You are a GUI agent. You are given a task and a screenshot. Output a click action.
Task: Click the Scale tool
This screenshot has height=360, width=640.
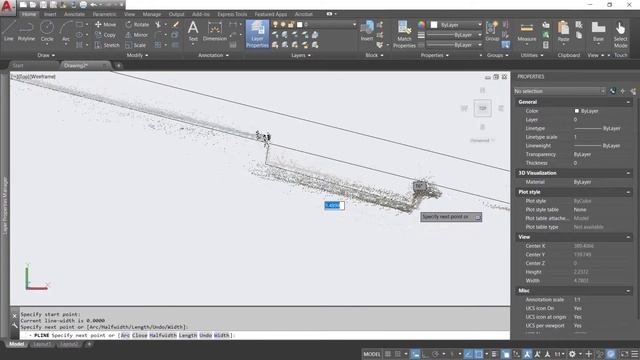pyautogui.click(x=136, y=45)
